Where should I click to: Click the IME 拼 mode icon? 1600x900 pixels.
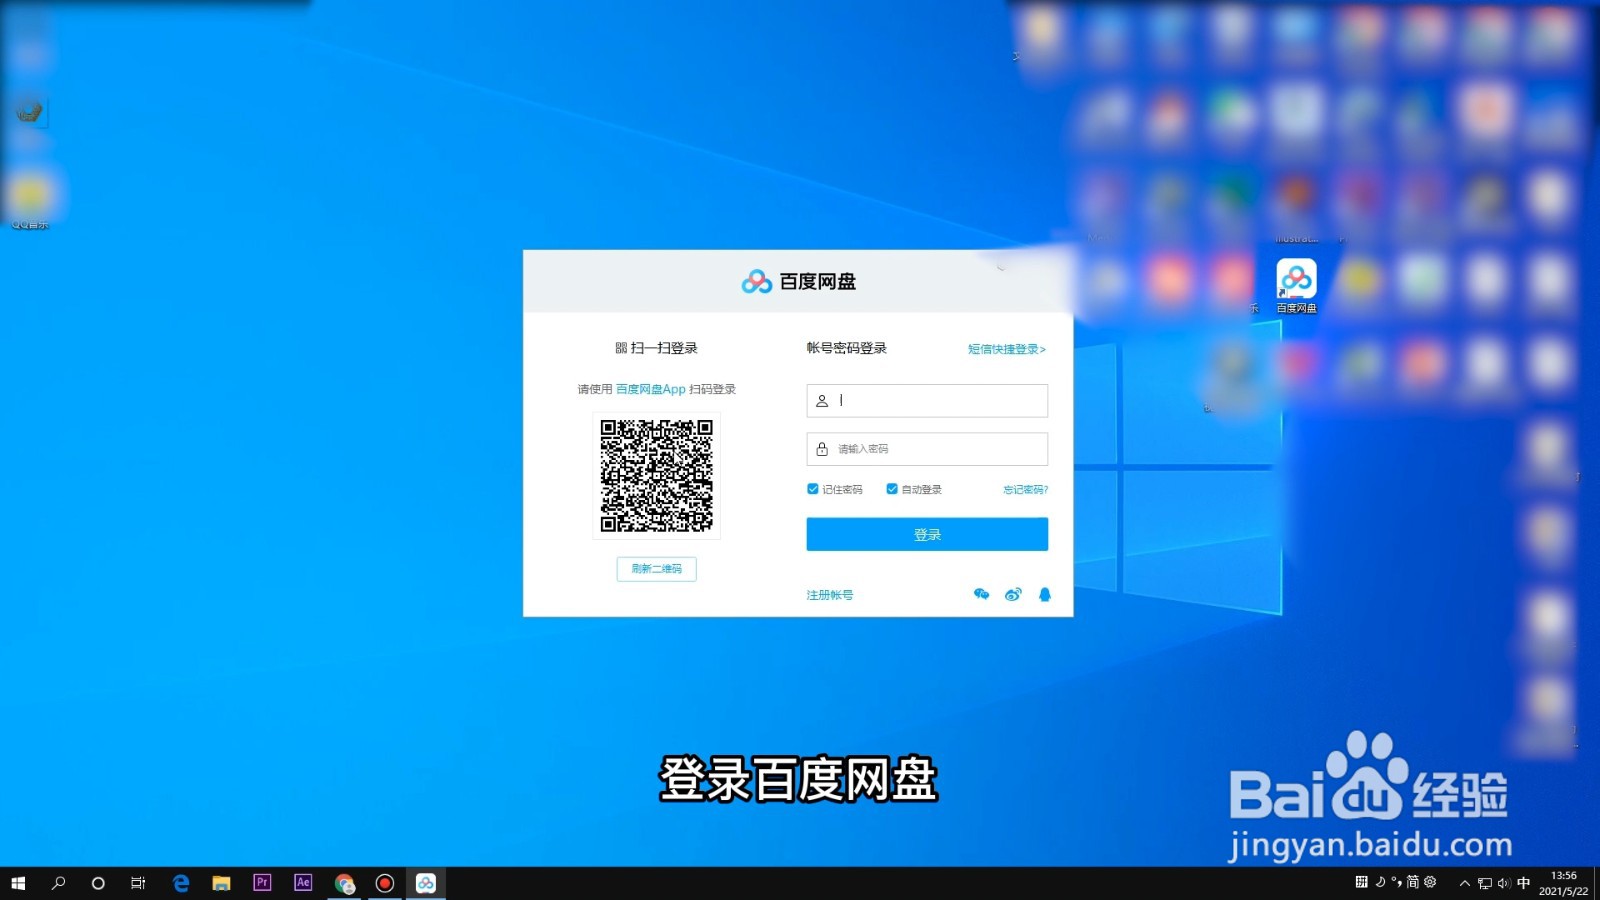click(x=1361, y=882)
